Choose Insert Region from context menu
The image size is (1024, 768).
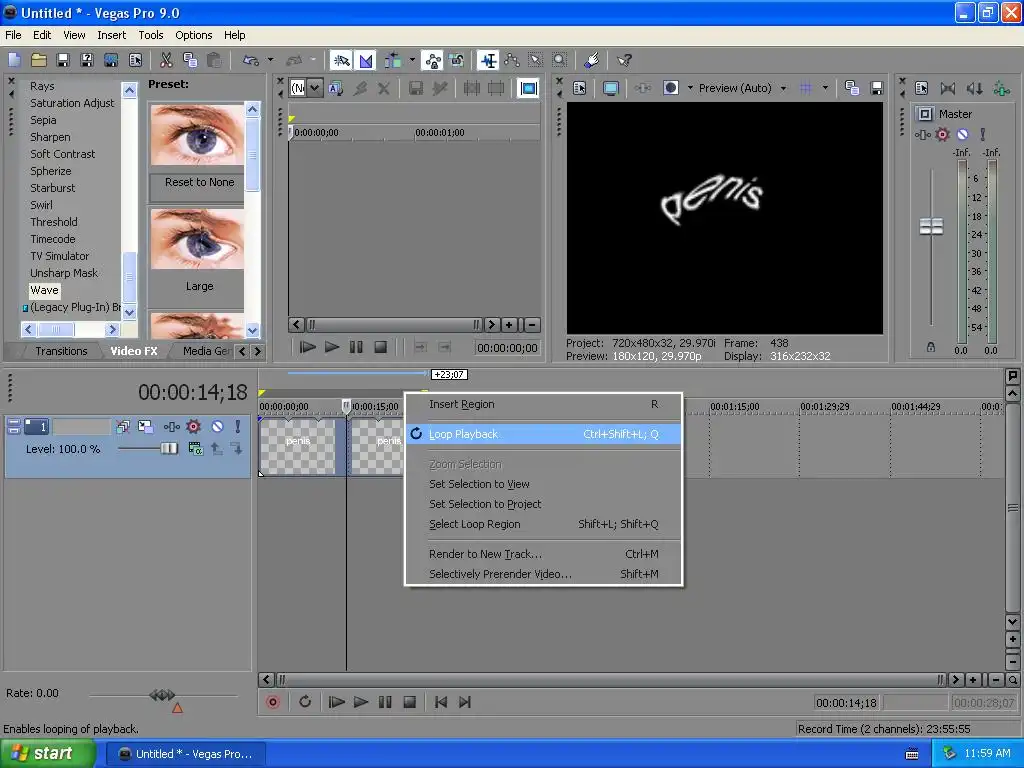[x=543, y=404]
